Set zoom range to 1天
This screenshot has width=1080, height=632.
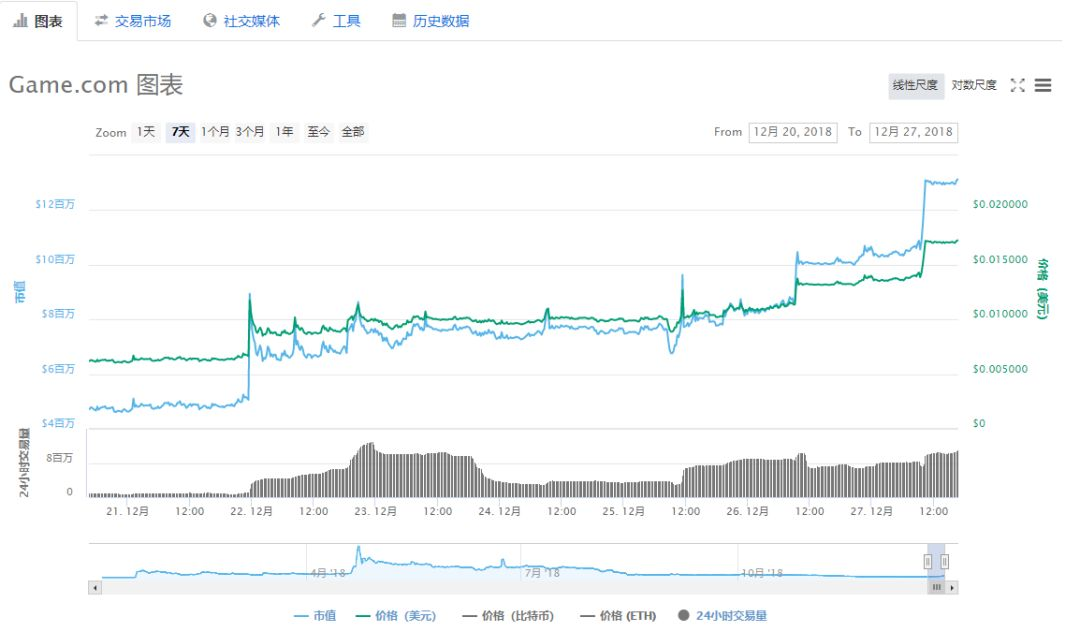[x=146, y=131]
